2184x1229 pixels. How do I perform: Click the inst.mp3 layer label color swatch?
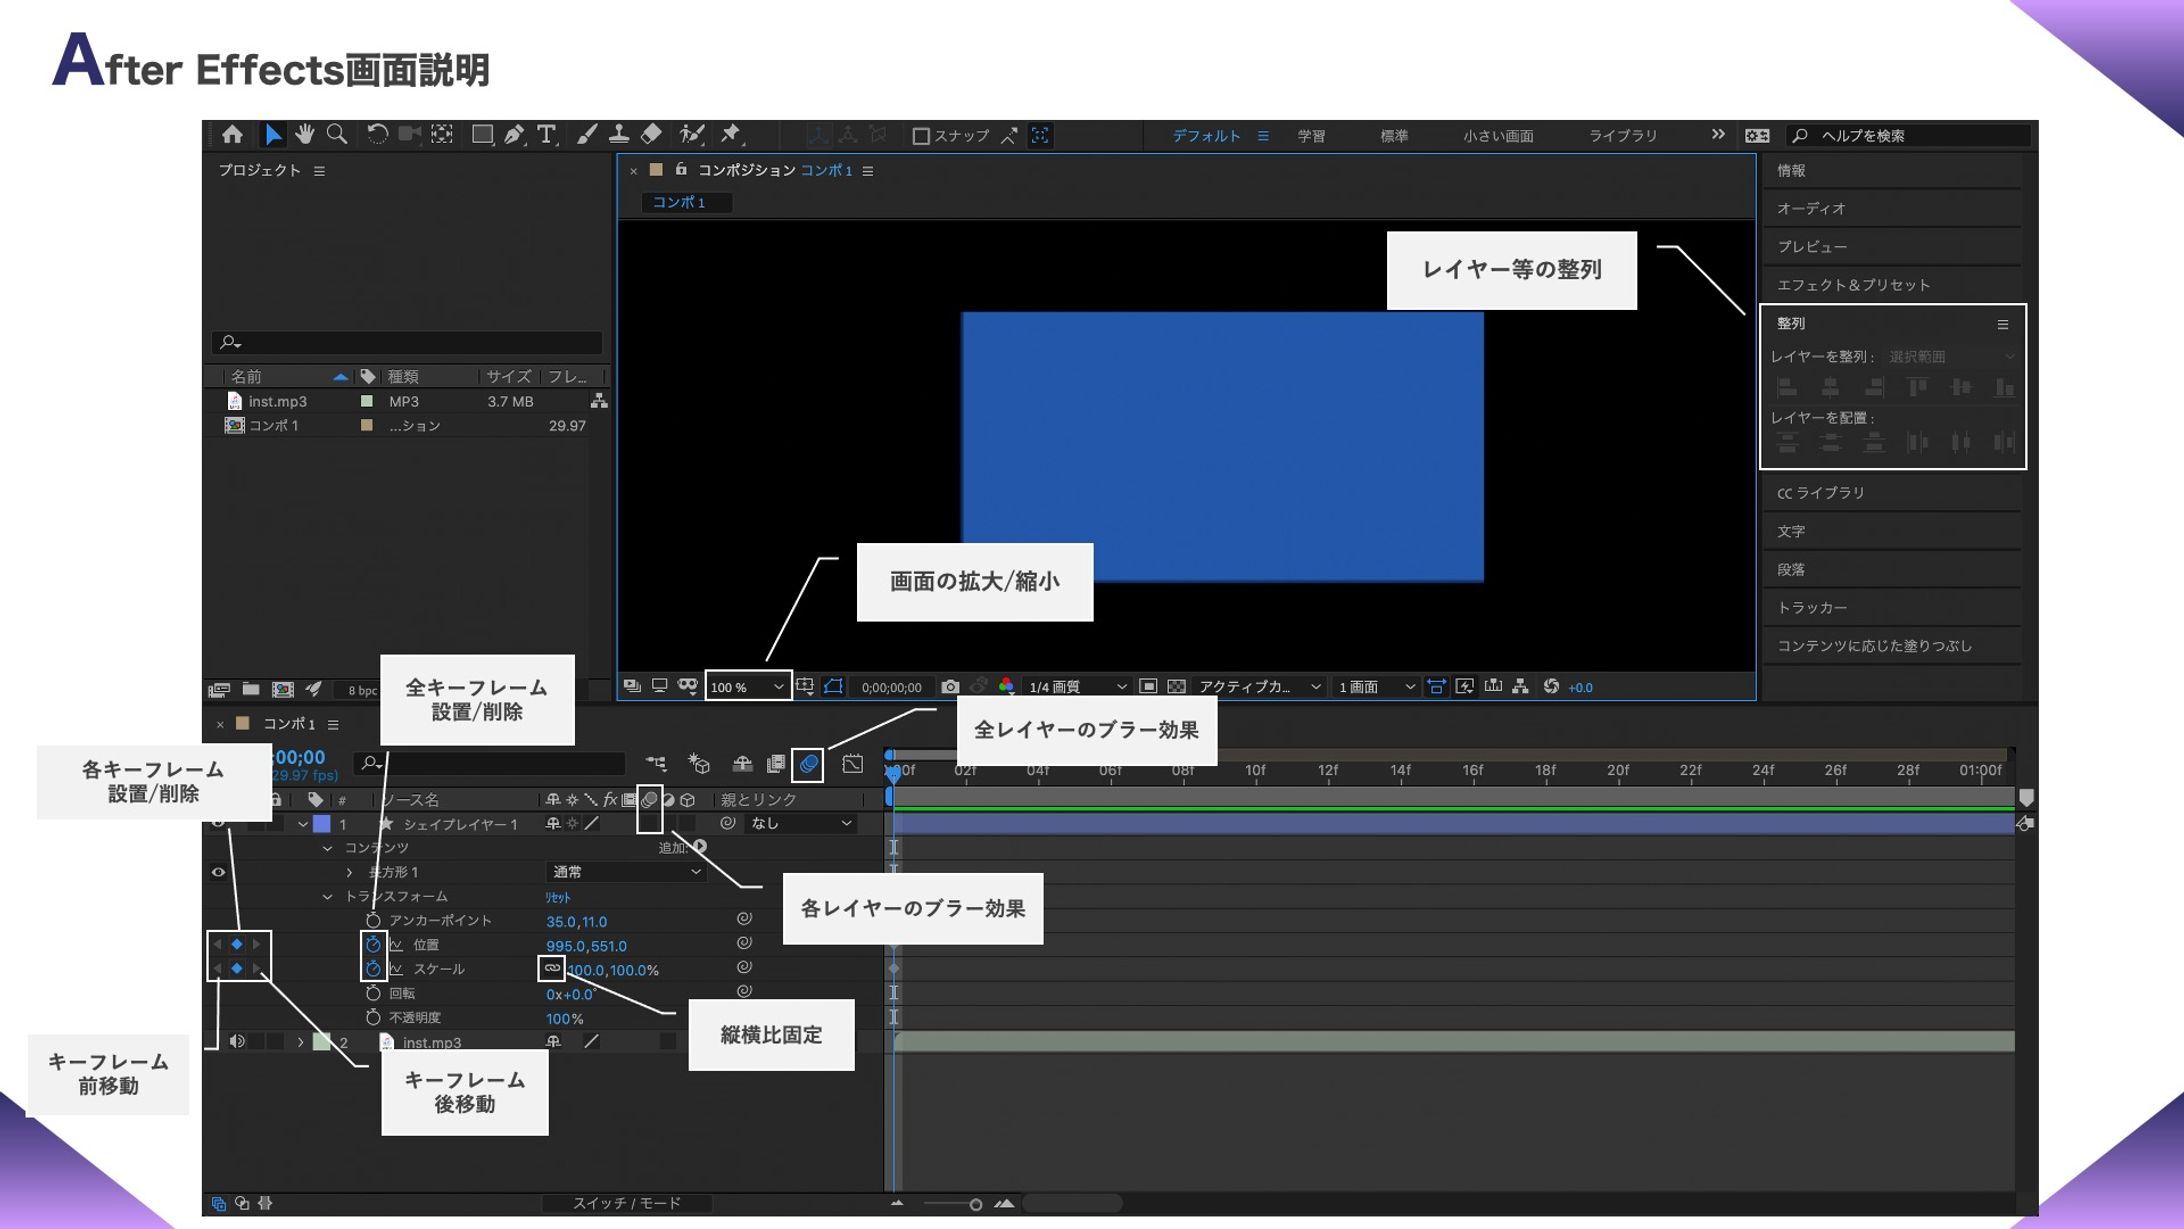click(x=322, y=1042)
